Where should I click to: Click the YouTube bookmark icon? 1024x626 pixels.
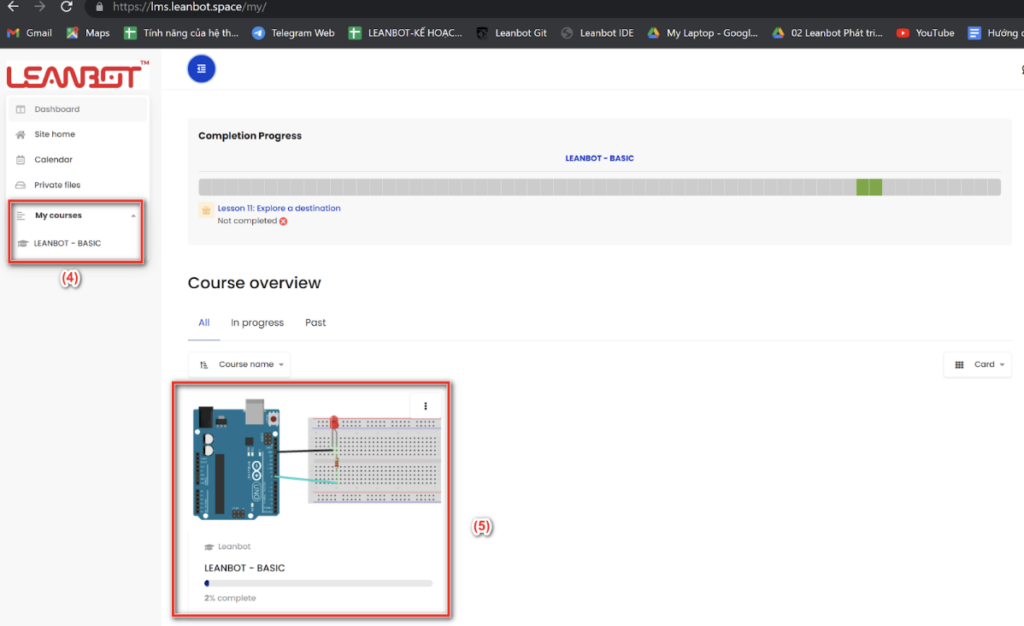point(904,32)
